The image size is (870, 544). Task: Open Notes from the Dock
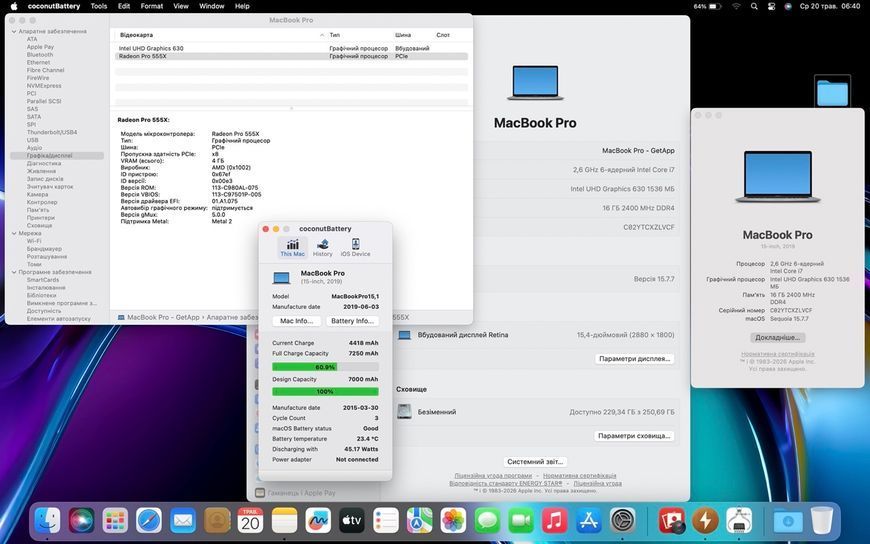tap(284, 521)
